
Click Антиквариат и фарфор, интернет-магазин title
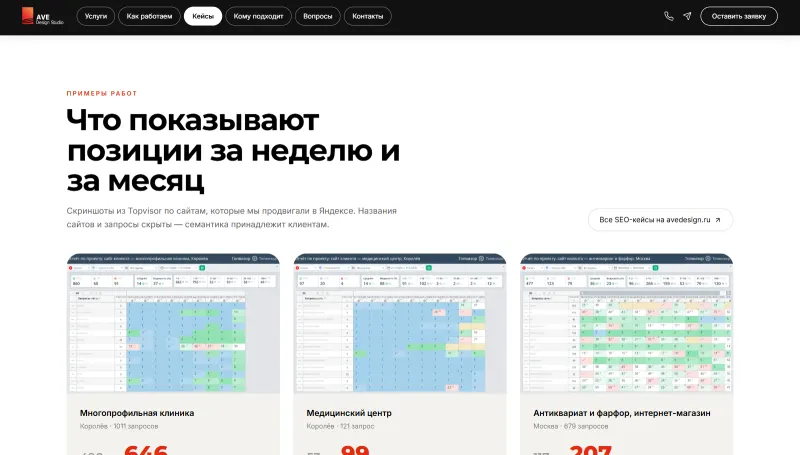[621, 413]
